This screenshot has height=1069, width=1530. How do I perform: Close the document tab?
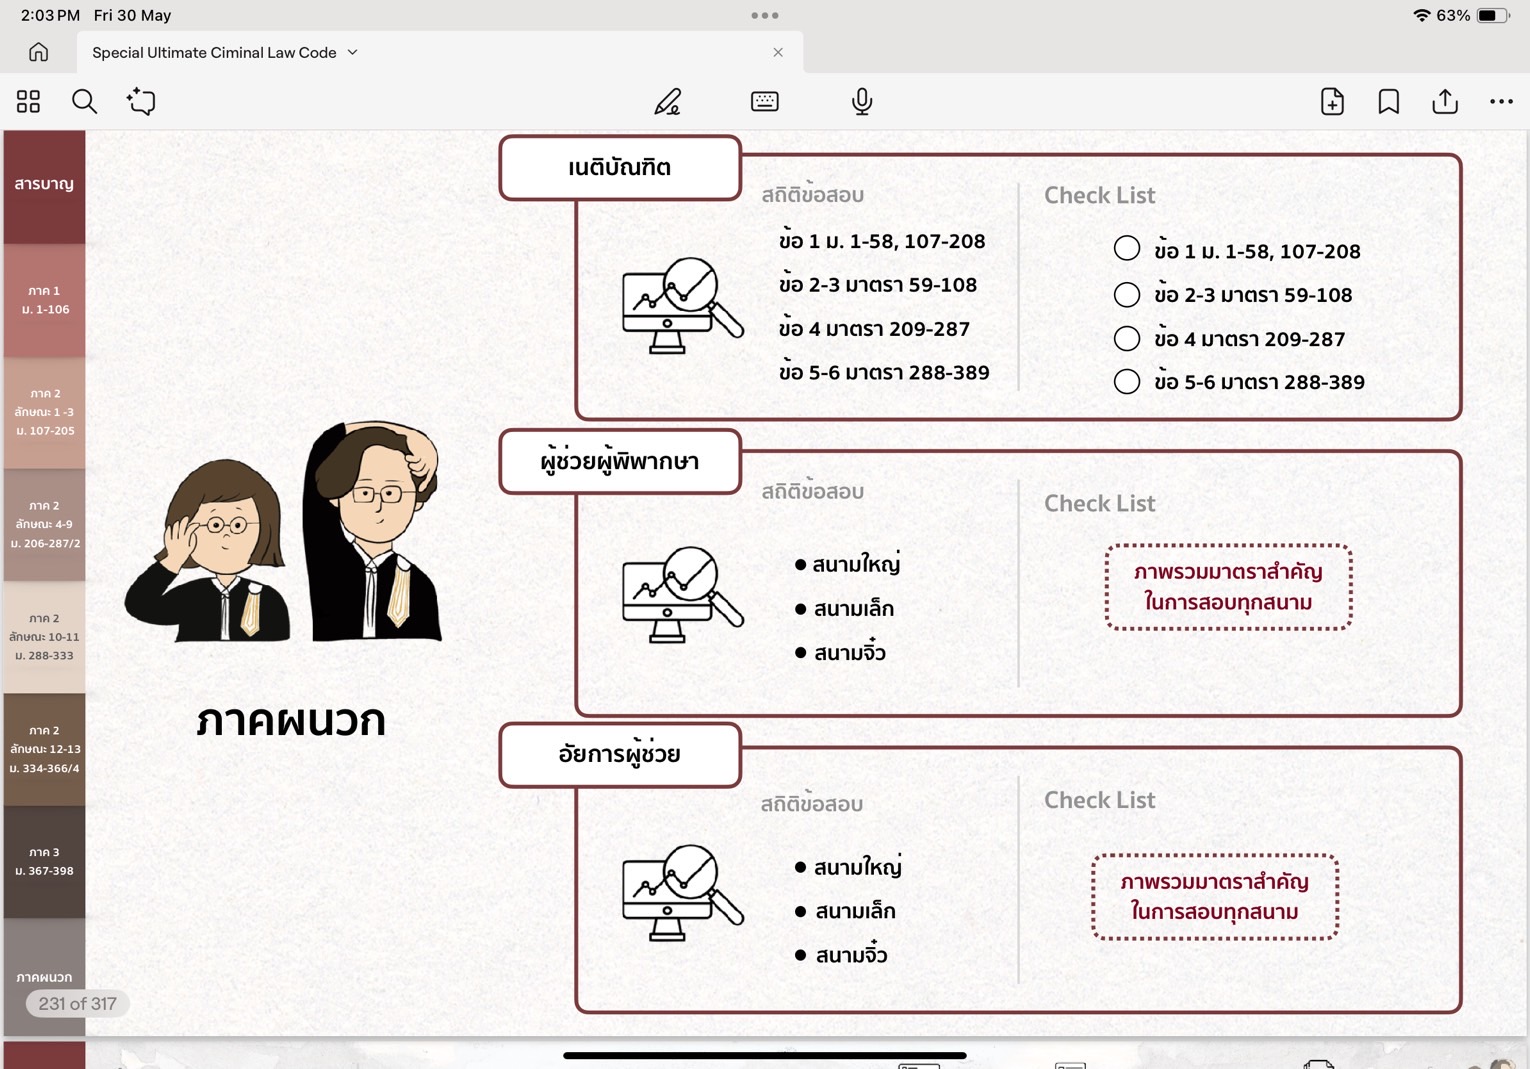(778, 52)
